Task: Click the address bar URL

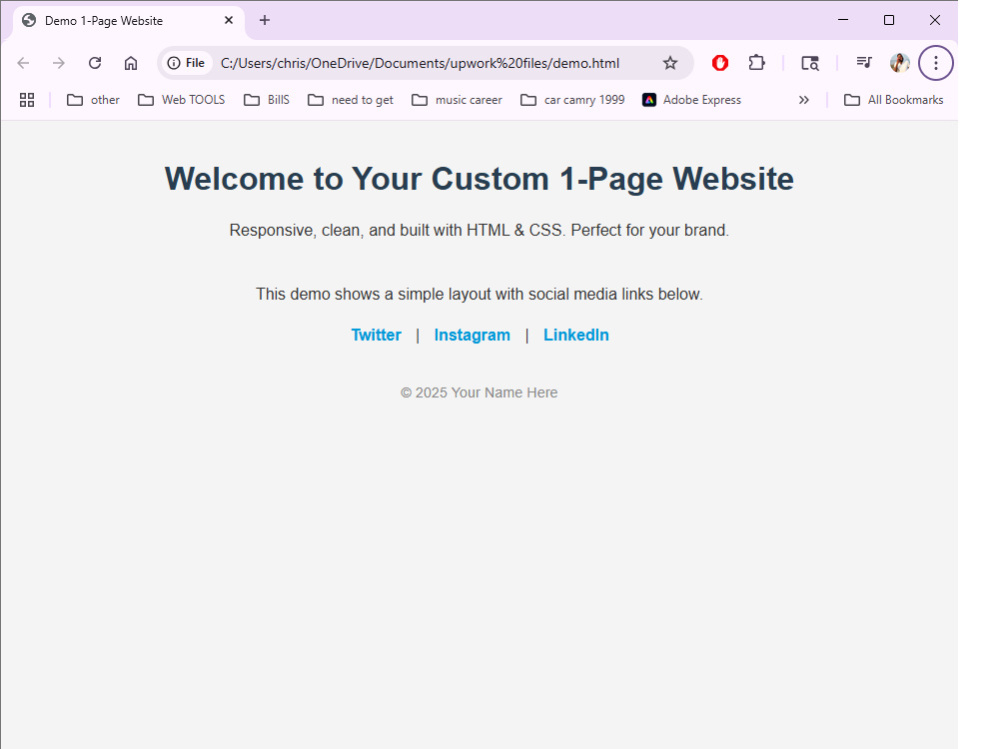Action: [x=420, y=63]
